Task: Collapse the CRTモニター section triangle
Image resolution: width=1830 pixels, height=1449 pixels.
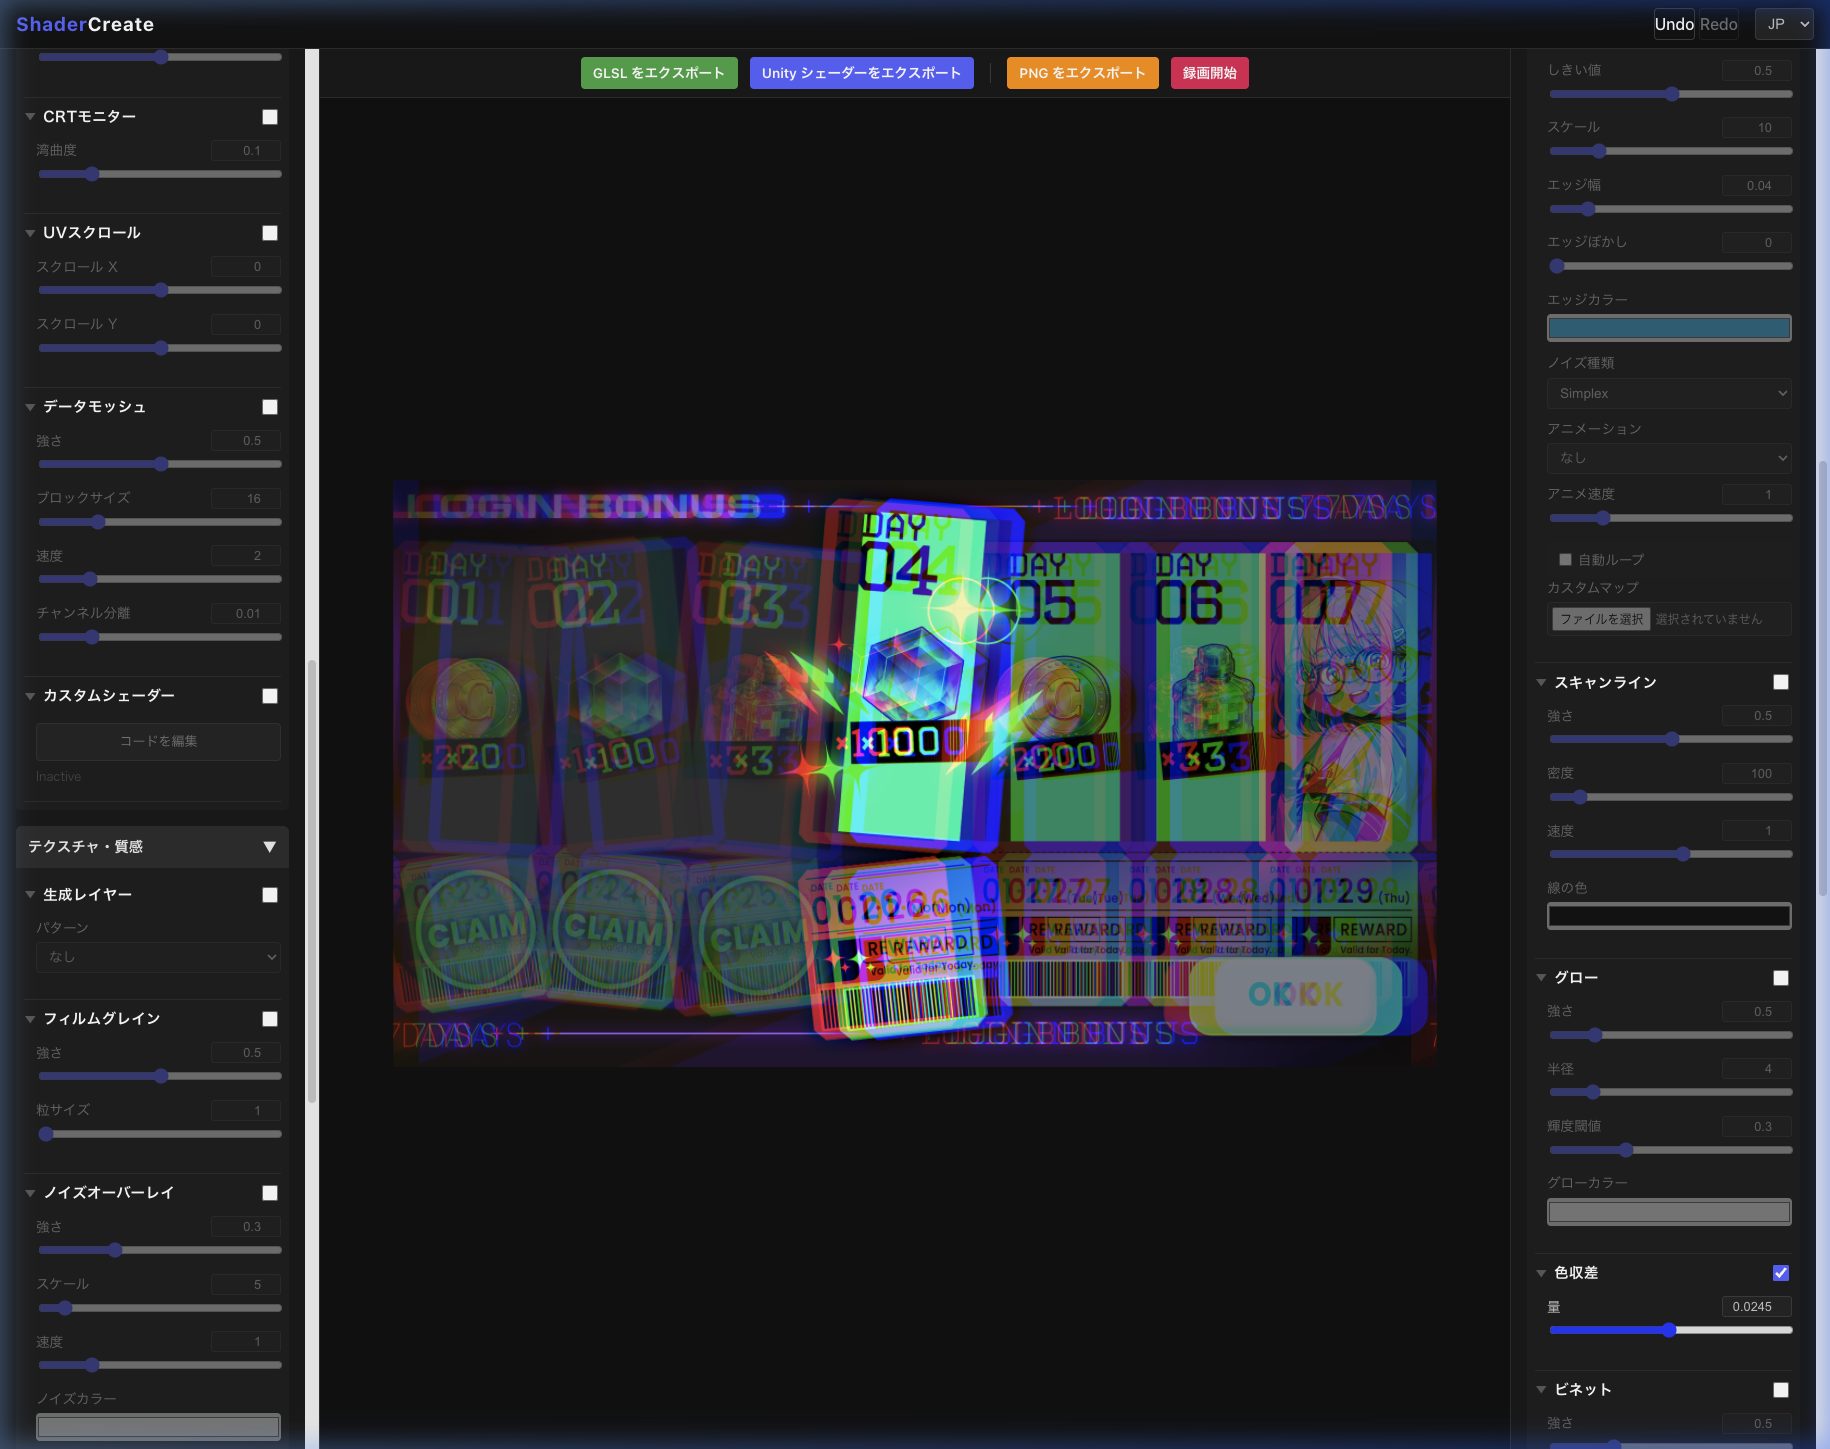Action: (x=30, y=117)
